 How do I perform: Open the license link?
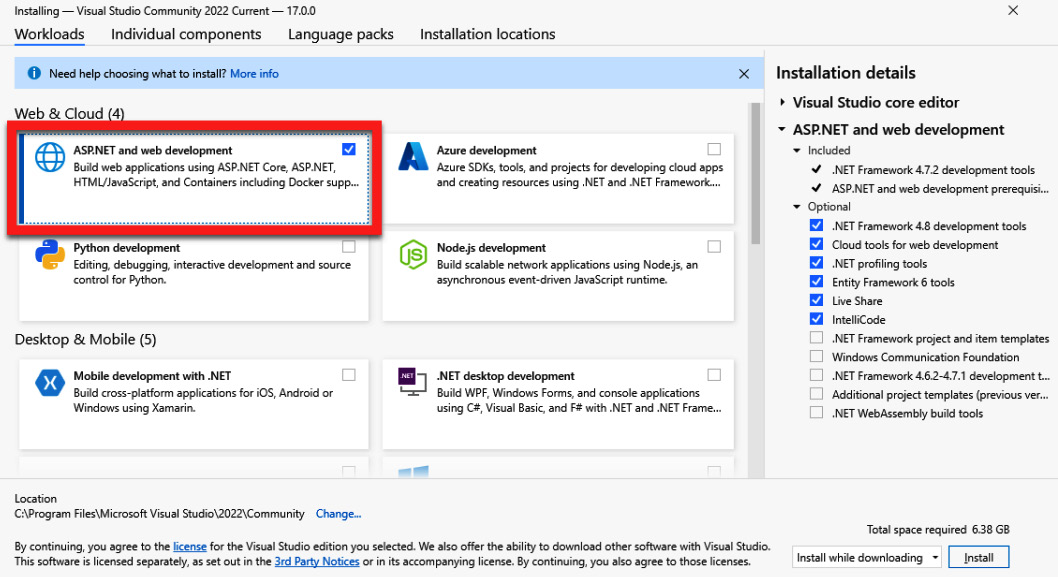(190, 546)
